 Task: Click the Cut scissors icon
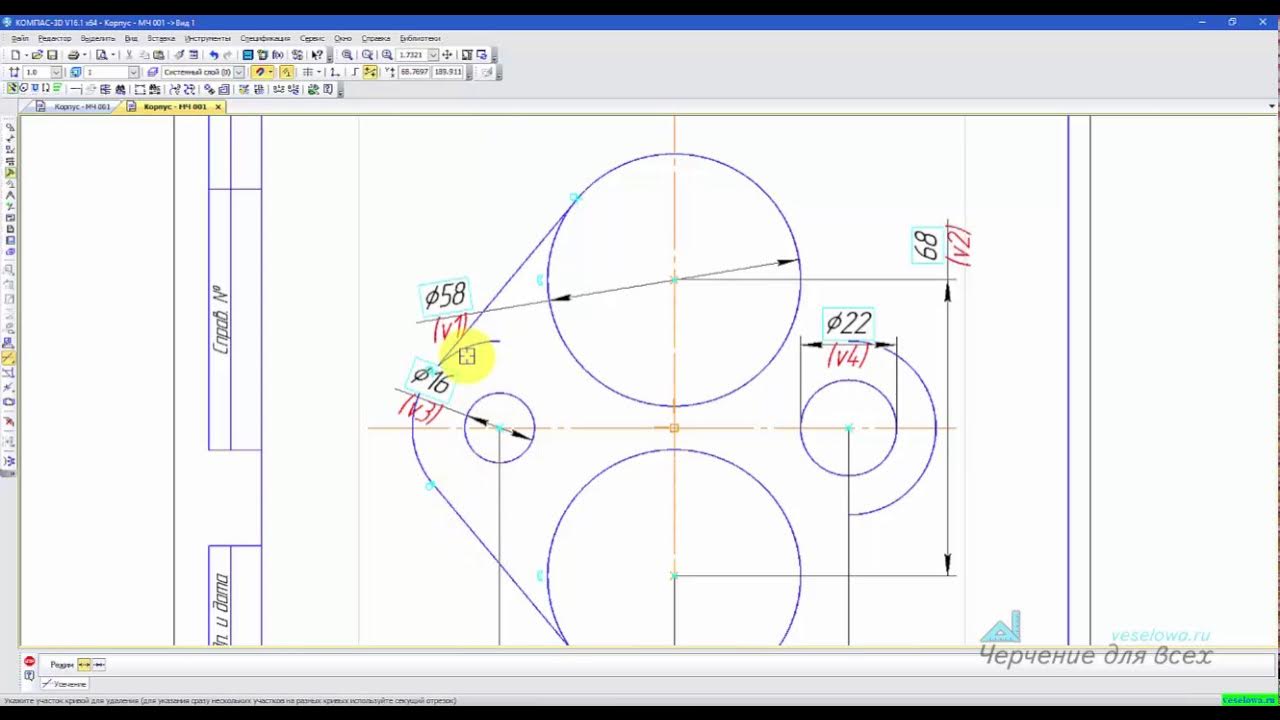(129, 55)
